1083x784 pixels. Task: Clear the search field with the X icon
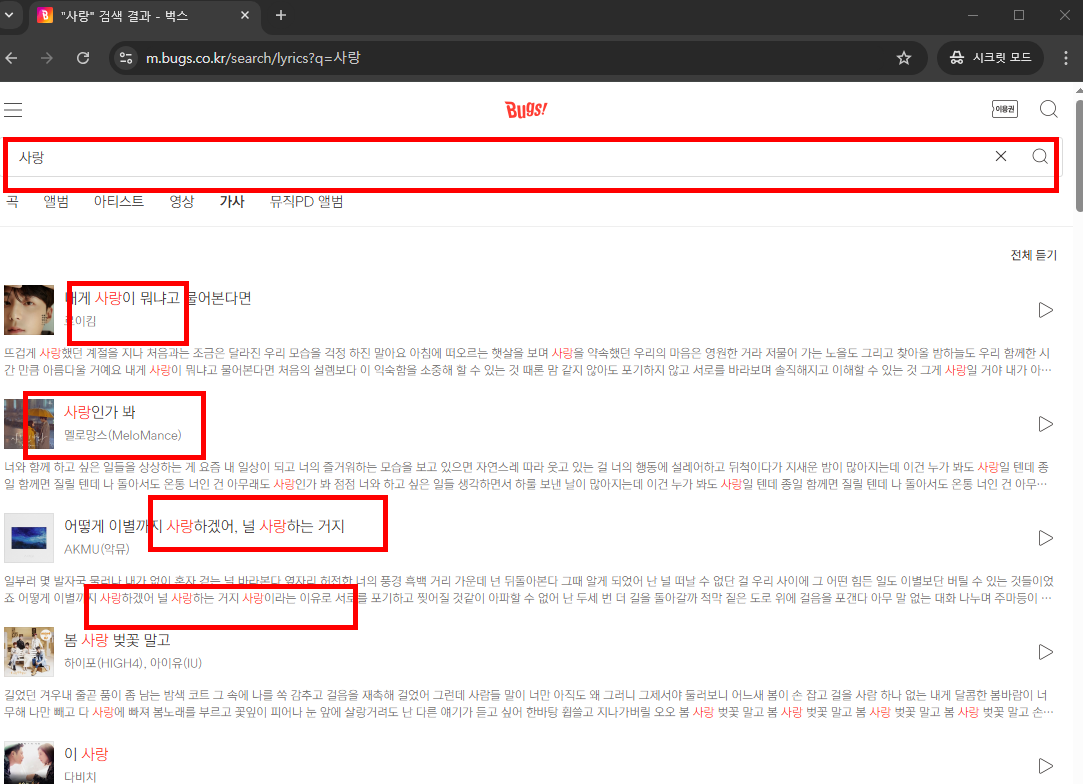pos(1001,156)
